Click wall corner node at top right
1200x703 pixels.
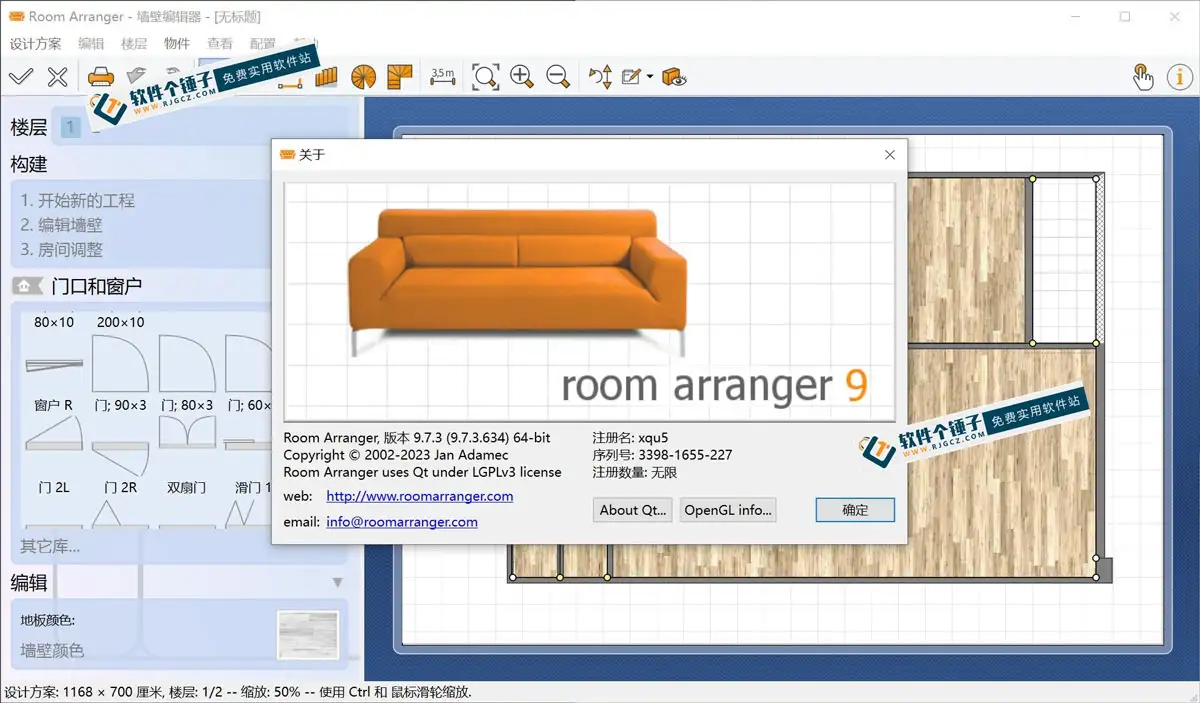1096,179
